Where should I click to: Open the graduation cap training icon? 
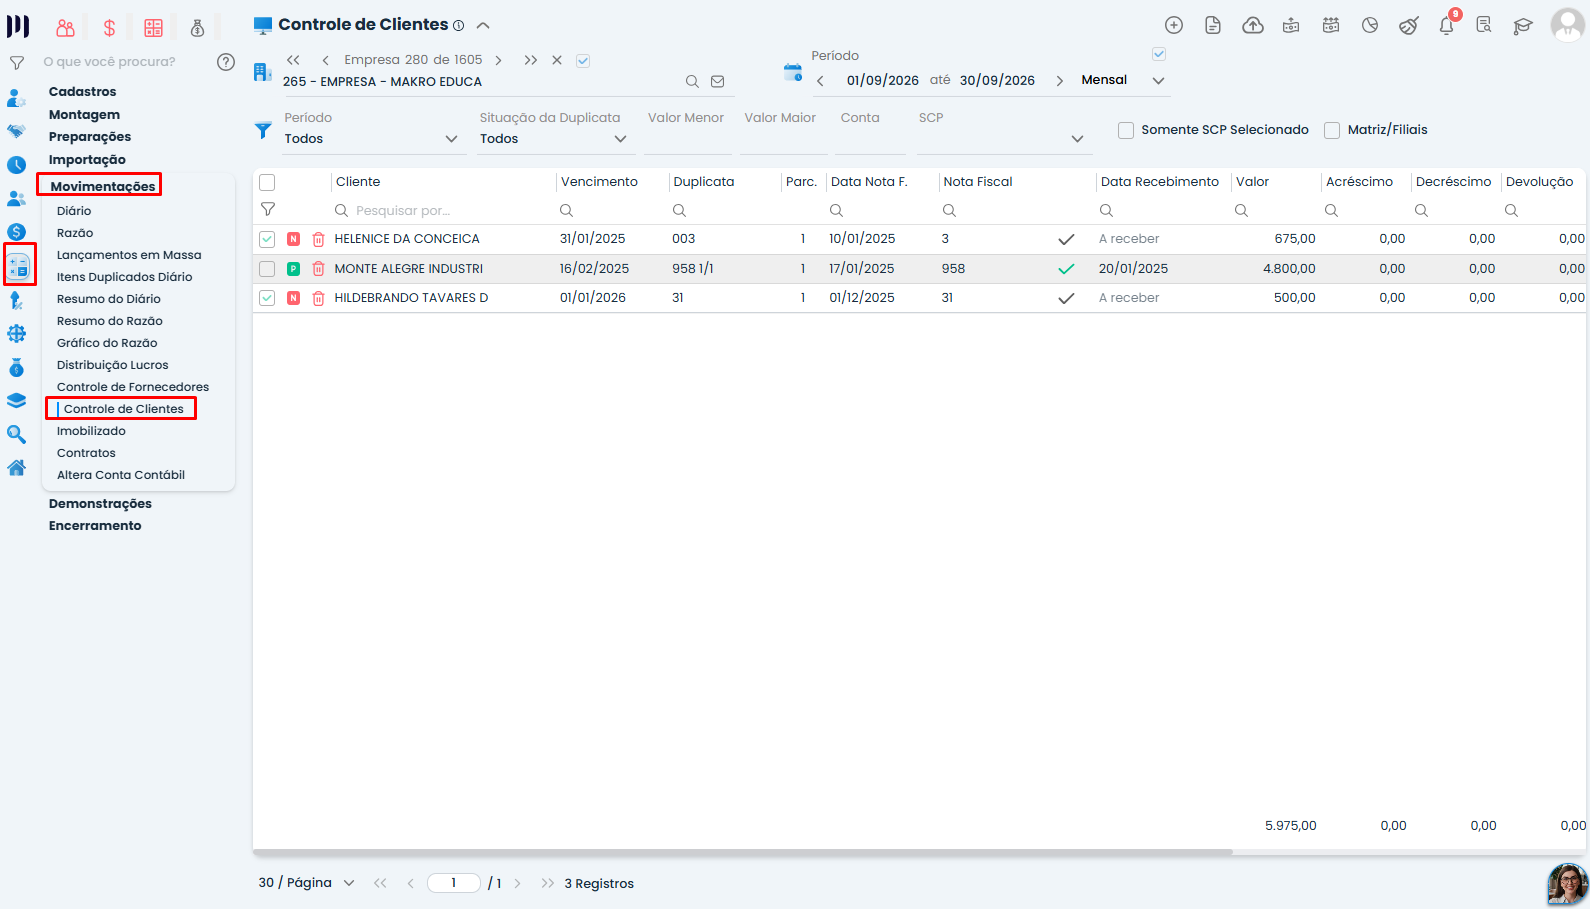(x=1523, y=26)
